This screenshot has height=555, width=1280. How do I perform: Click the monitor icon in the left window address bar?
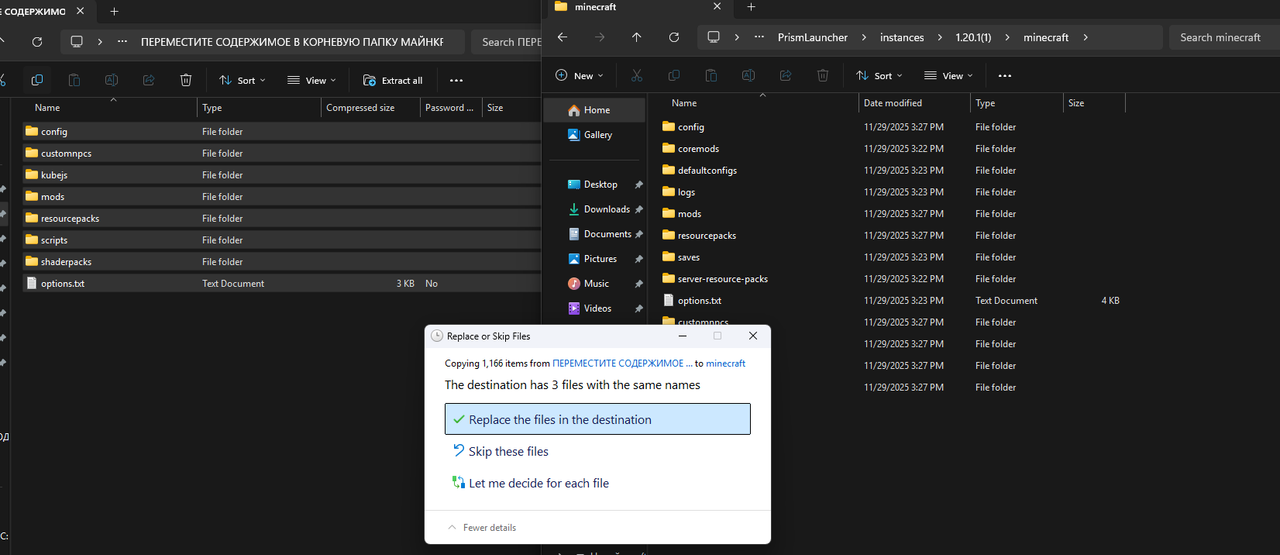tap(76, 42)
